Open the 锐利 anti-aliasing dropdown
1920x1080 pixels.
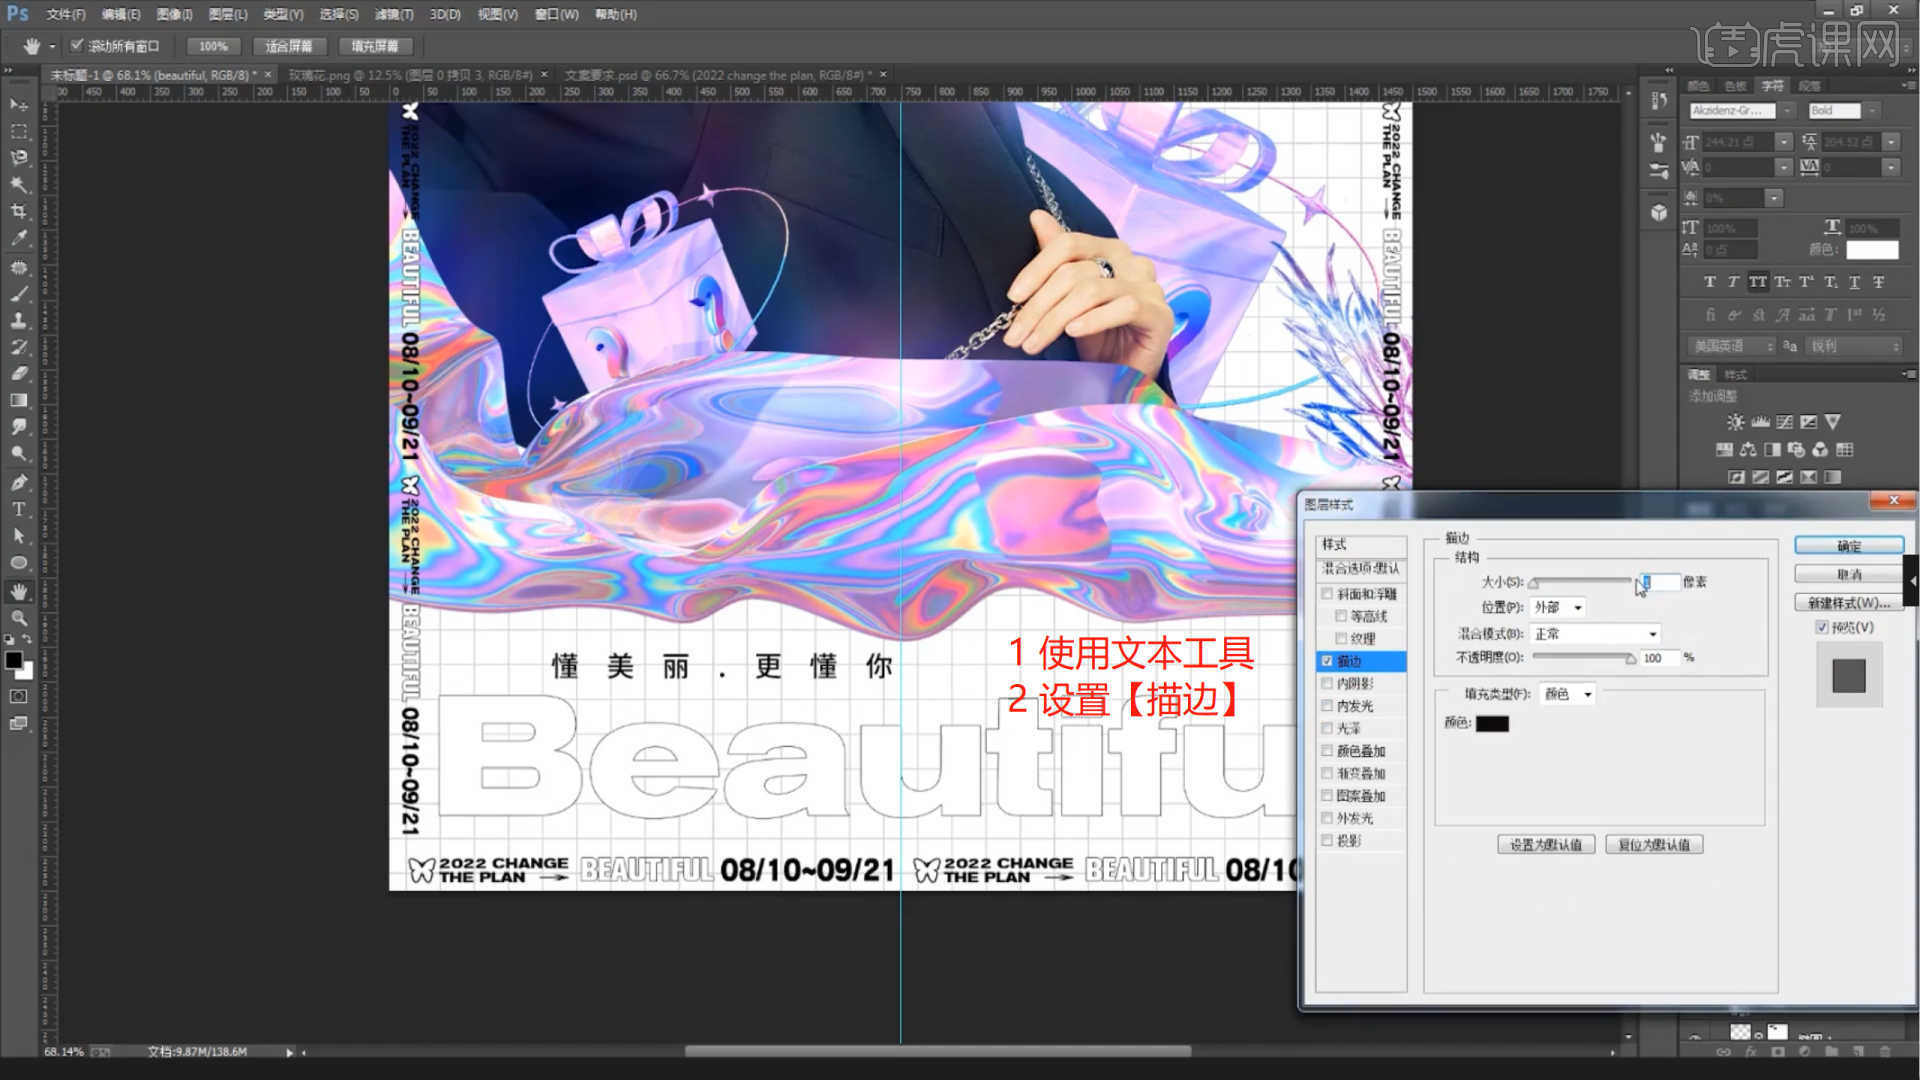click(1855, 346)
